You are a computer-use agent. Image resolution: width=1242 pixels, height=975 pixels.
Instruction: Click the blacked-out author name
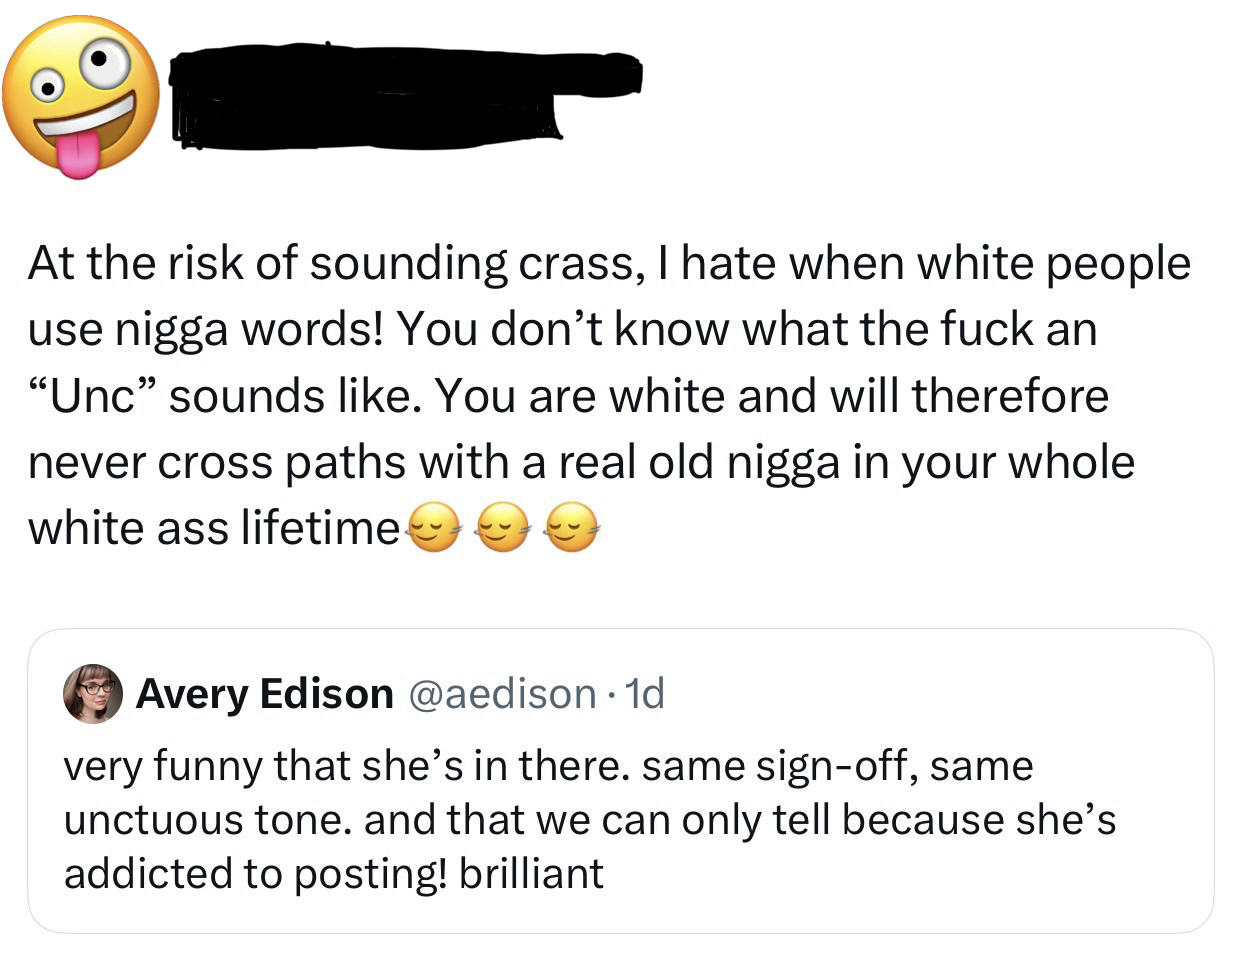click(x=400, y=97)
